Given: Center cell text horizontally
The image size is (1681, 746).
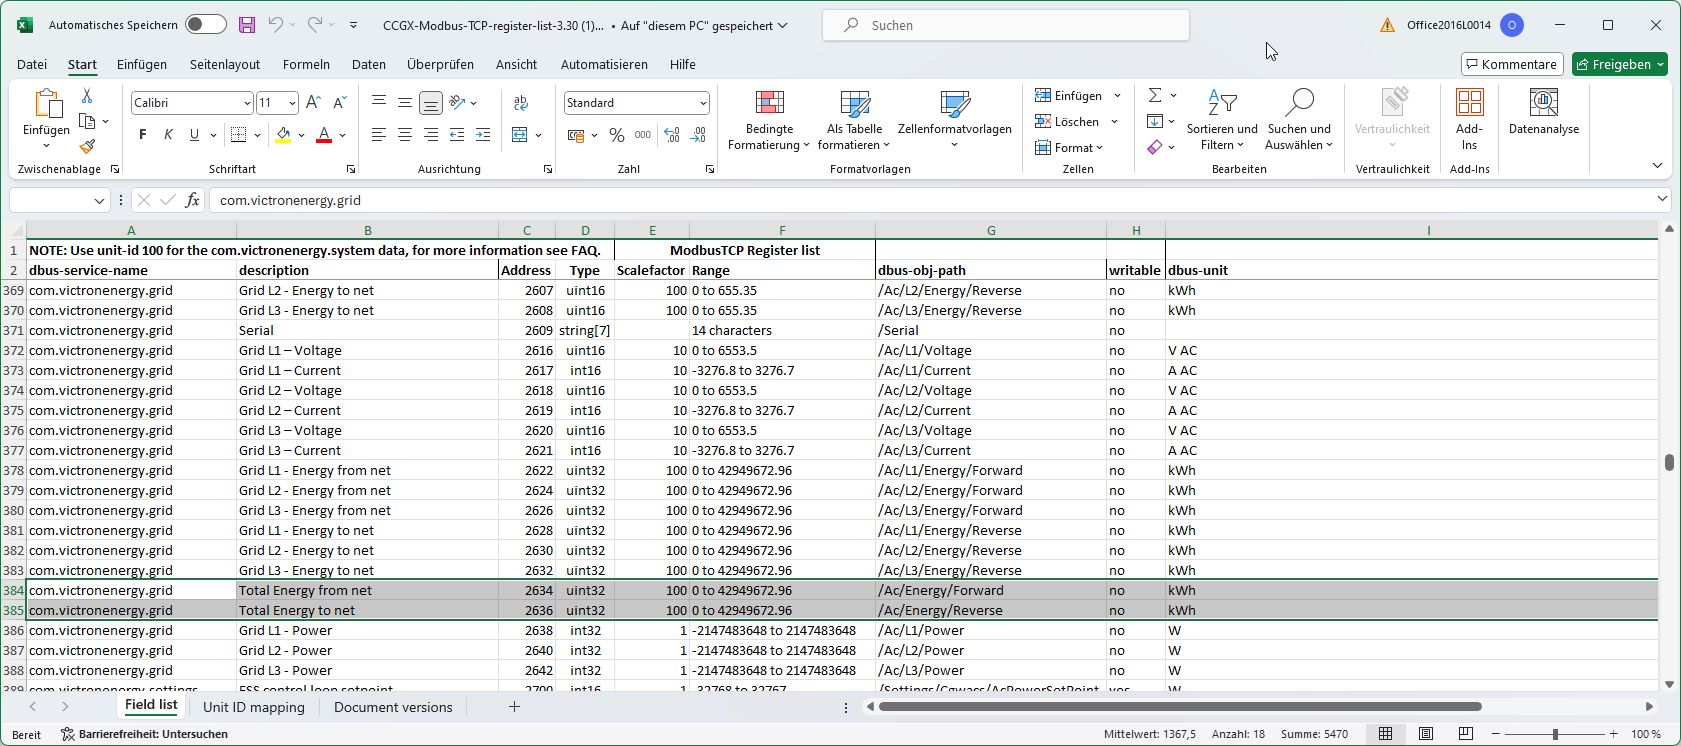Looking at the screenshot, I should [x=405, y=134].
